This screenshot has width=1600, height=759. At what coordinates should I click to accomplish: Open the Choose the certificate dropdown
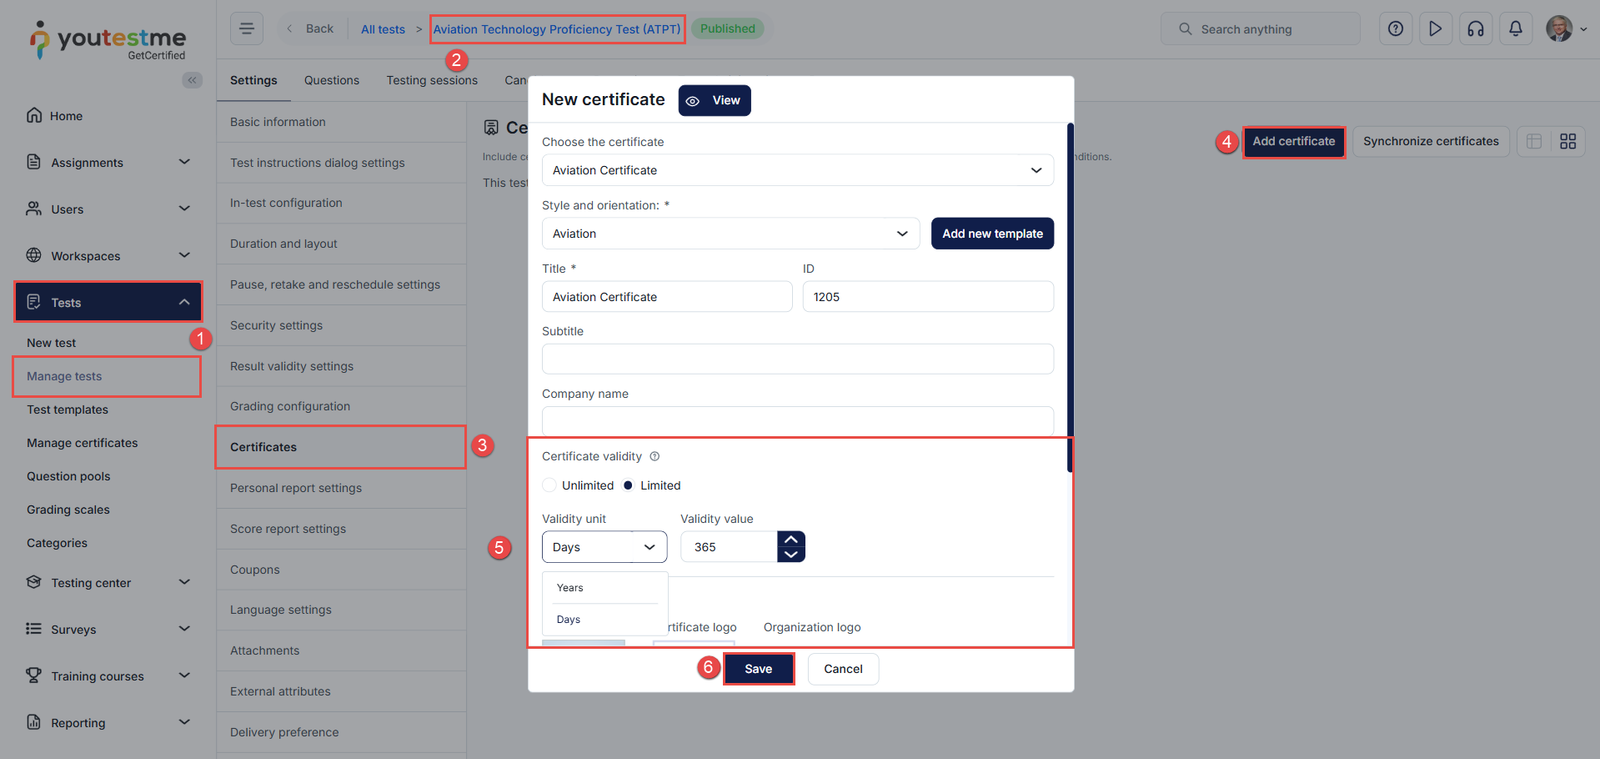point(797,170)
